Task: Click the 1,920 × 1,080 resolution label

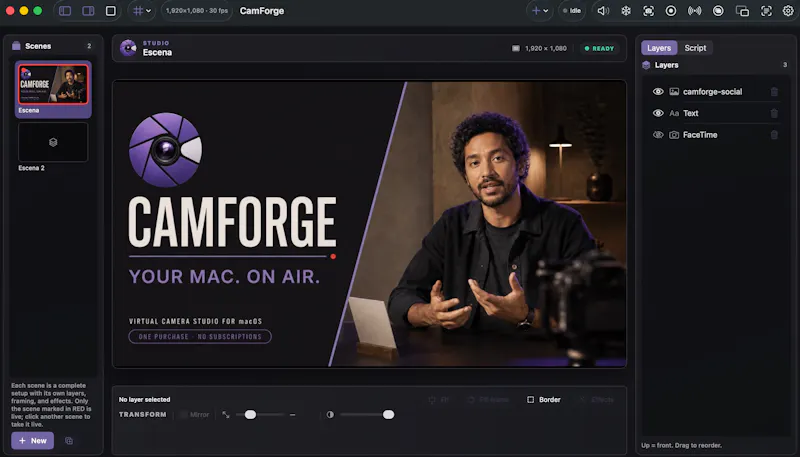Action: tap(545, 48)
